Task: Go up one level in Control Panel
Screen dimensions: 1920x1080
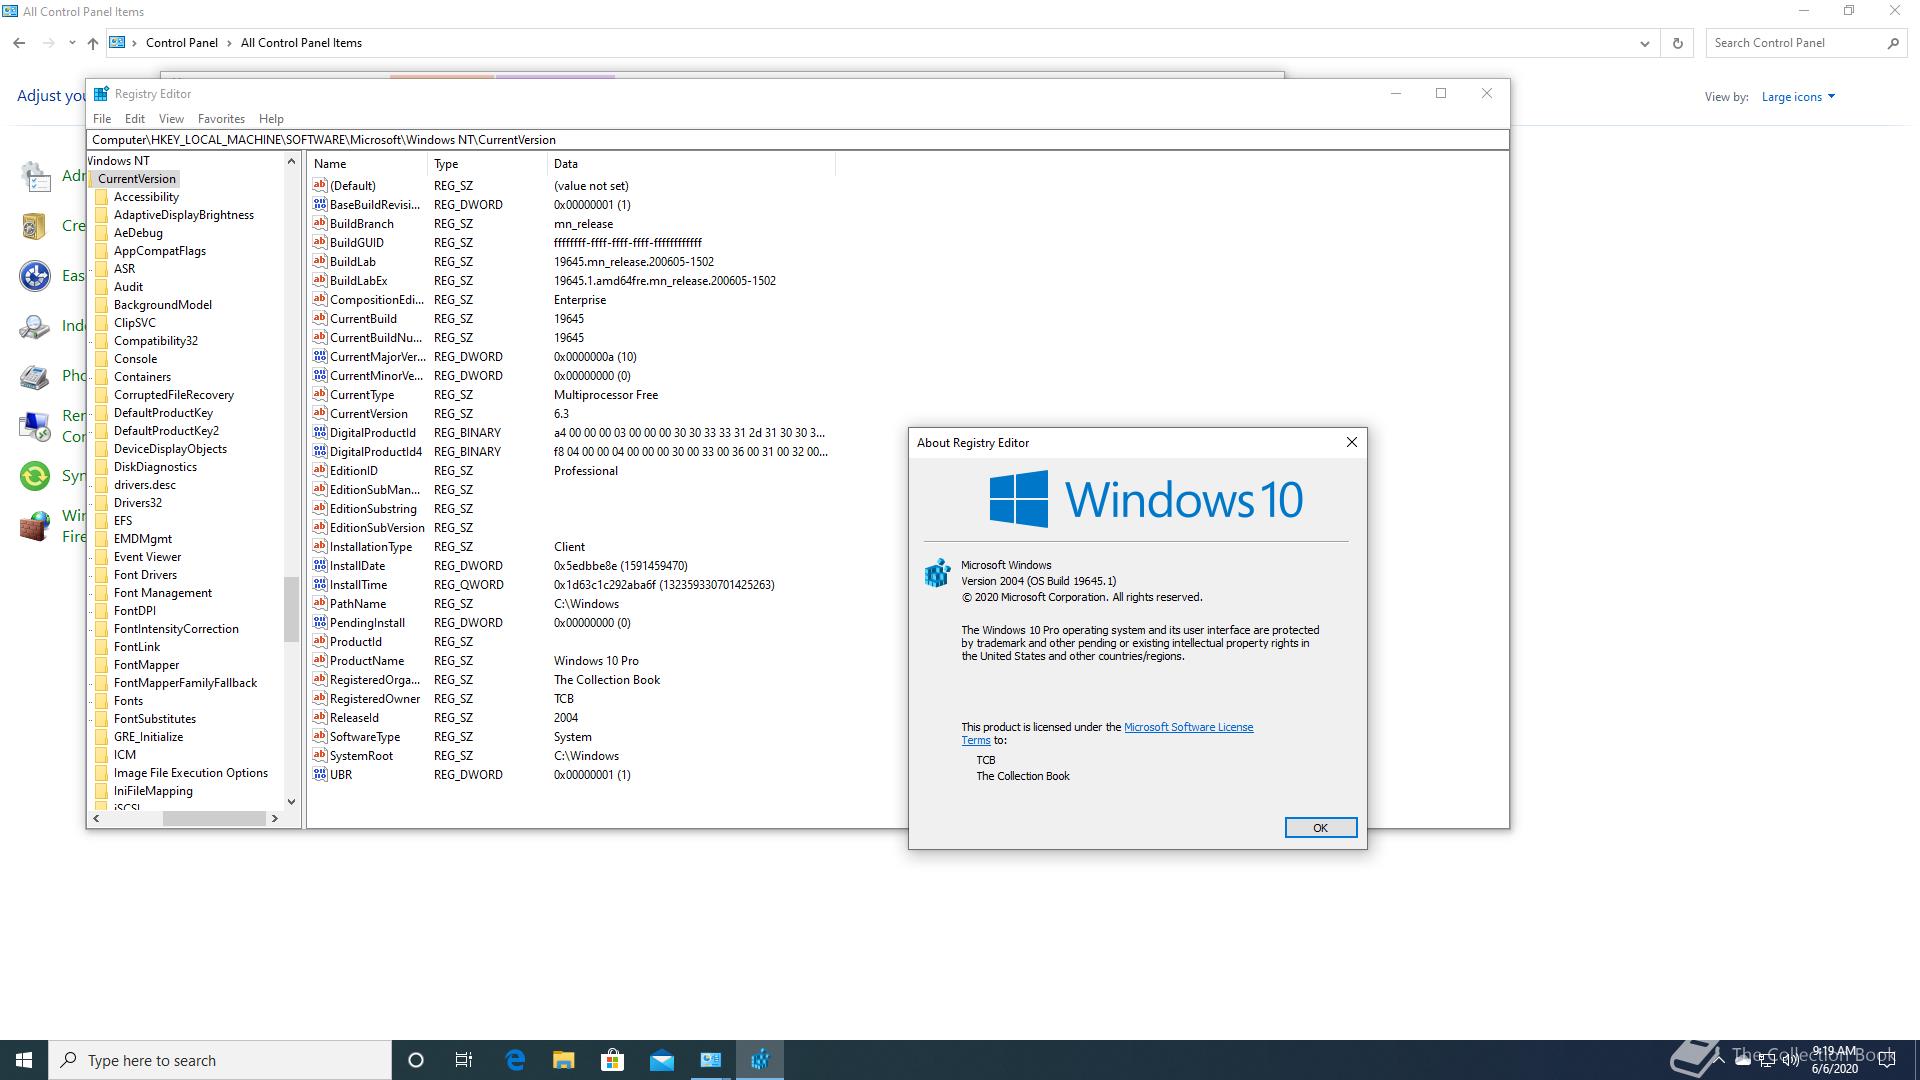Action: point(93,43)
